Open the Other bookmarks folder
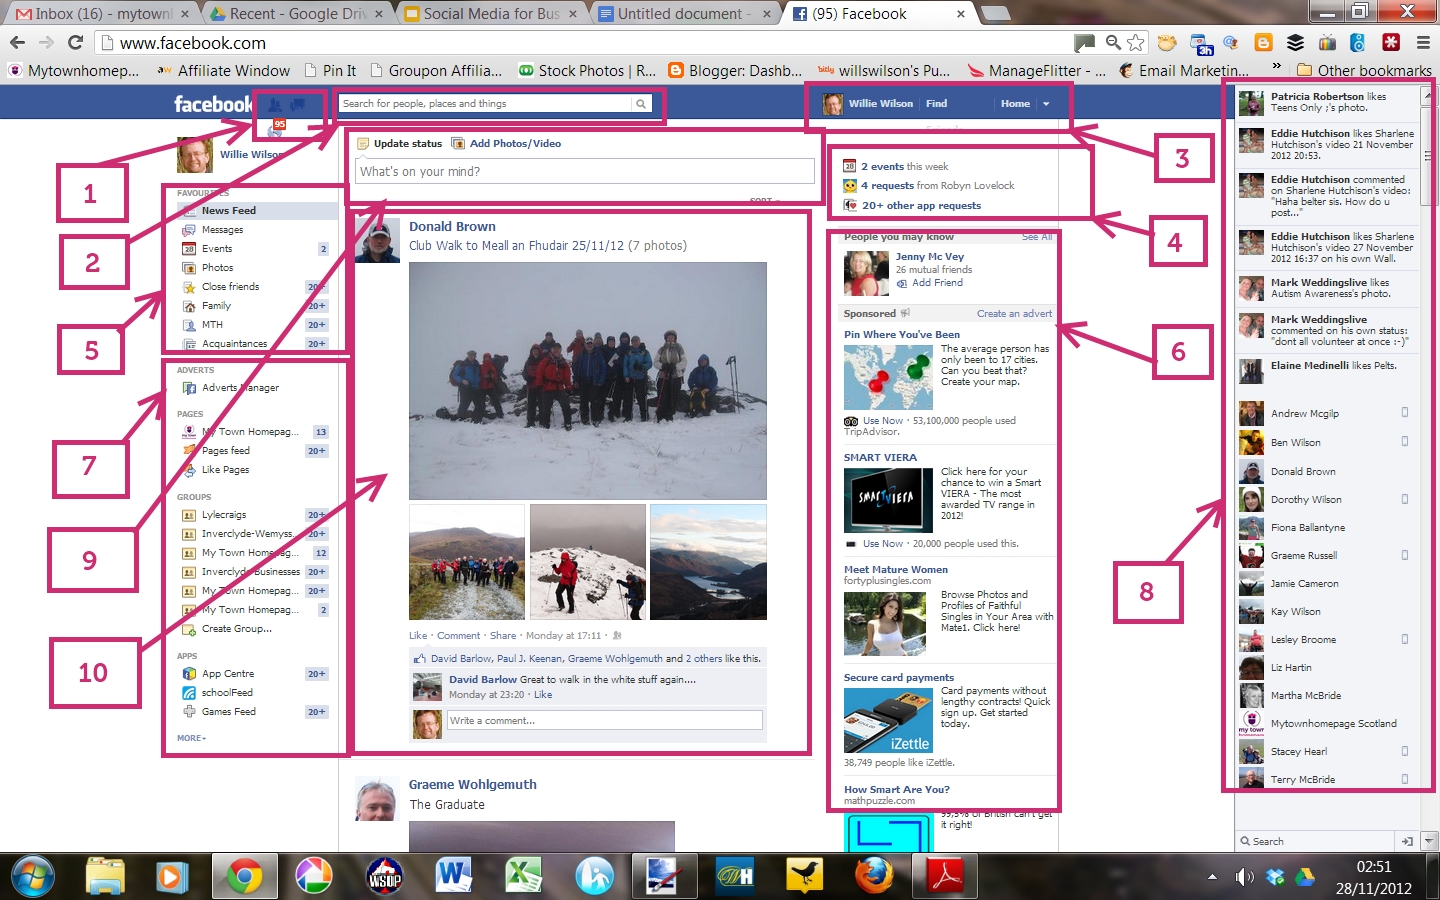This screenshot has width=1440, height=900. [x=1364, y=70]
